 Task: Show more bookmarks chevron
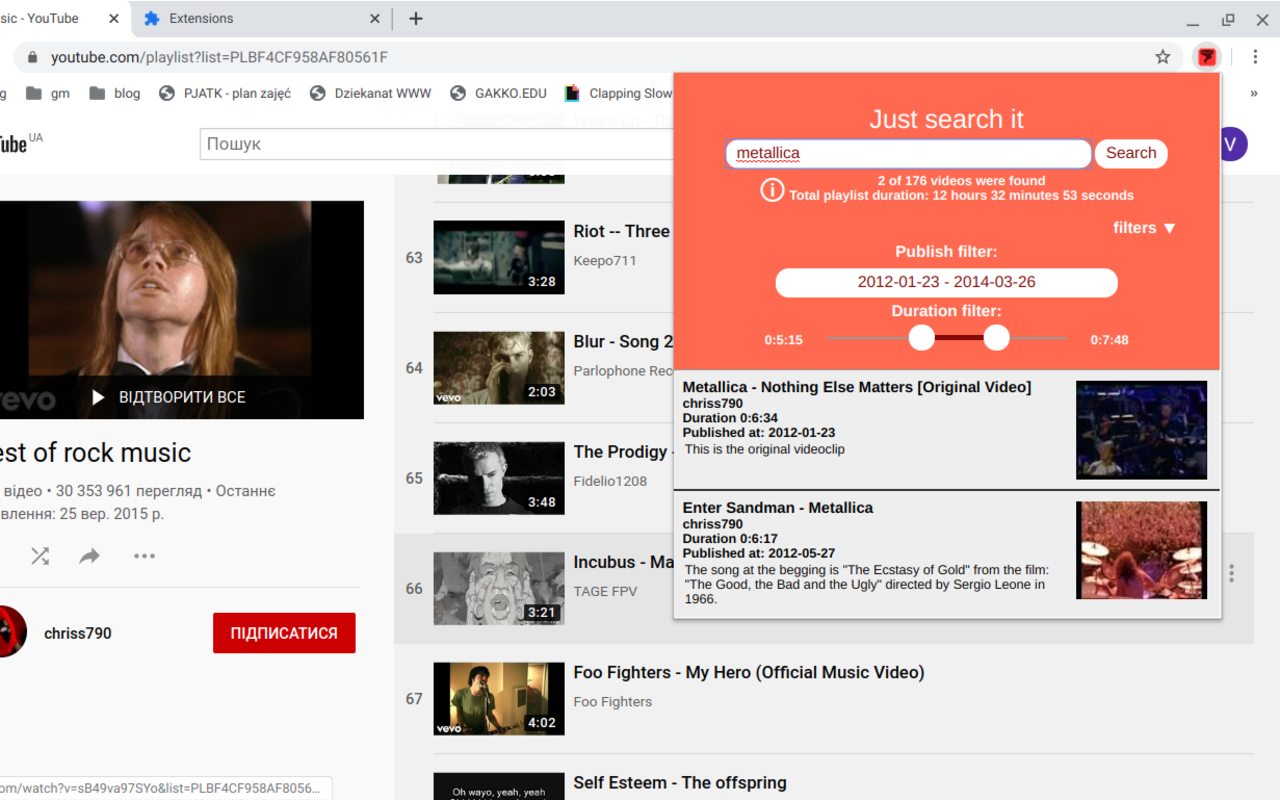coord(1254,93)
